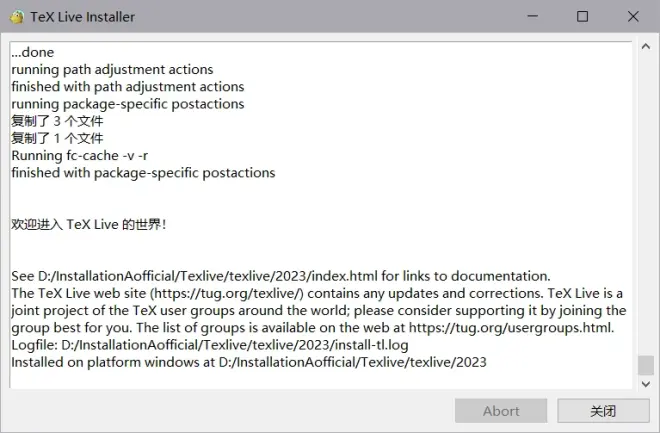Click the "...done" line in the log
660x433 pixels.
click(33, 52)
